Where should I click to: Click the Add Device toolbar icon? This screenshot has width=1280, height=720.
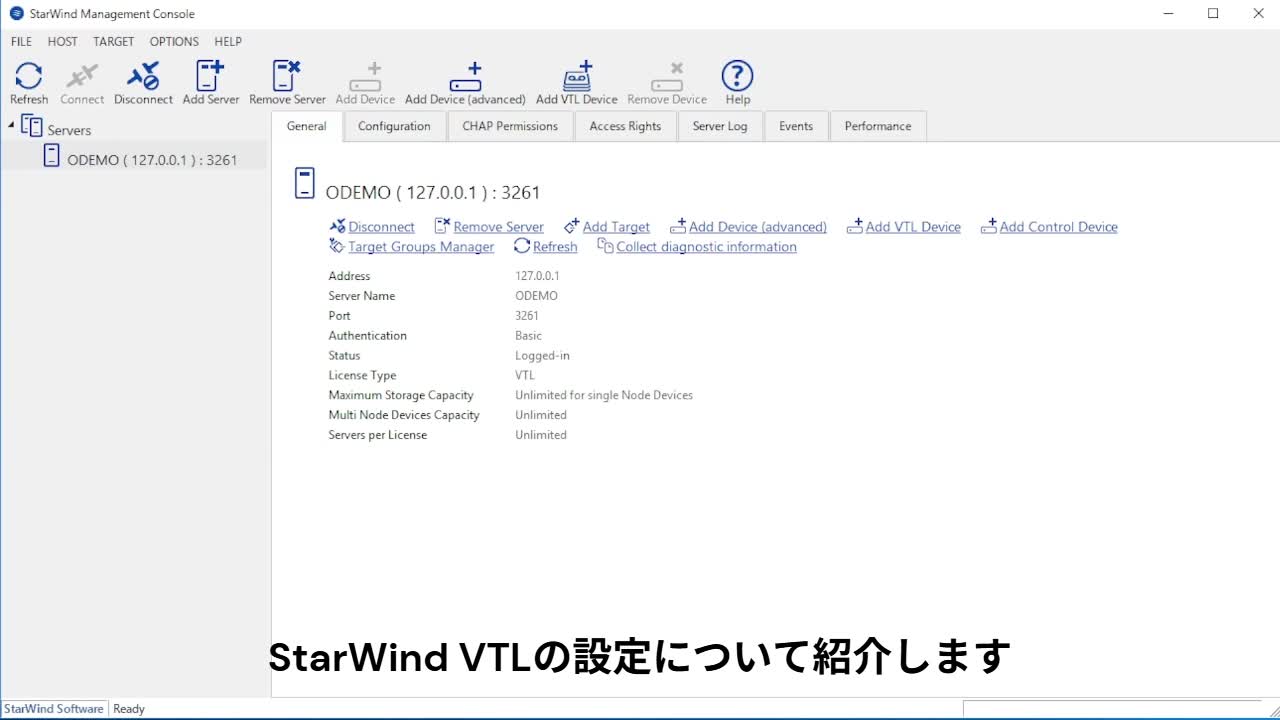365,76
